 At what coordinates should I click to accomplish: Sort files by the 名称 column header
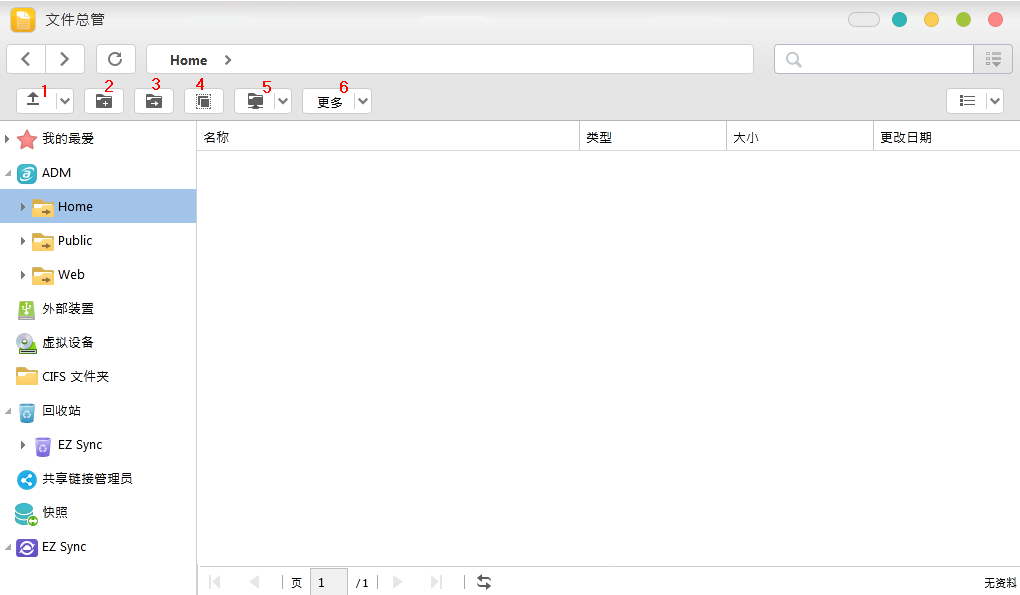pos(387,137)
